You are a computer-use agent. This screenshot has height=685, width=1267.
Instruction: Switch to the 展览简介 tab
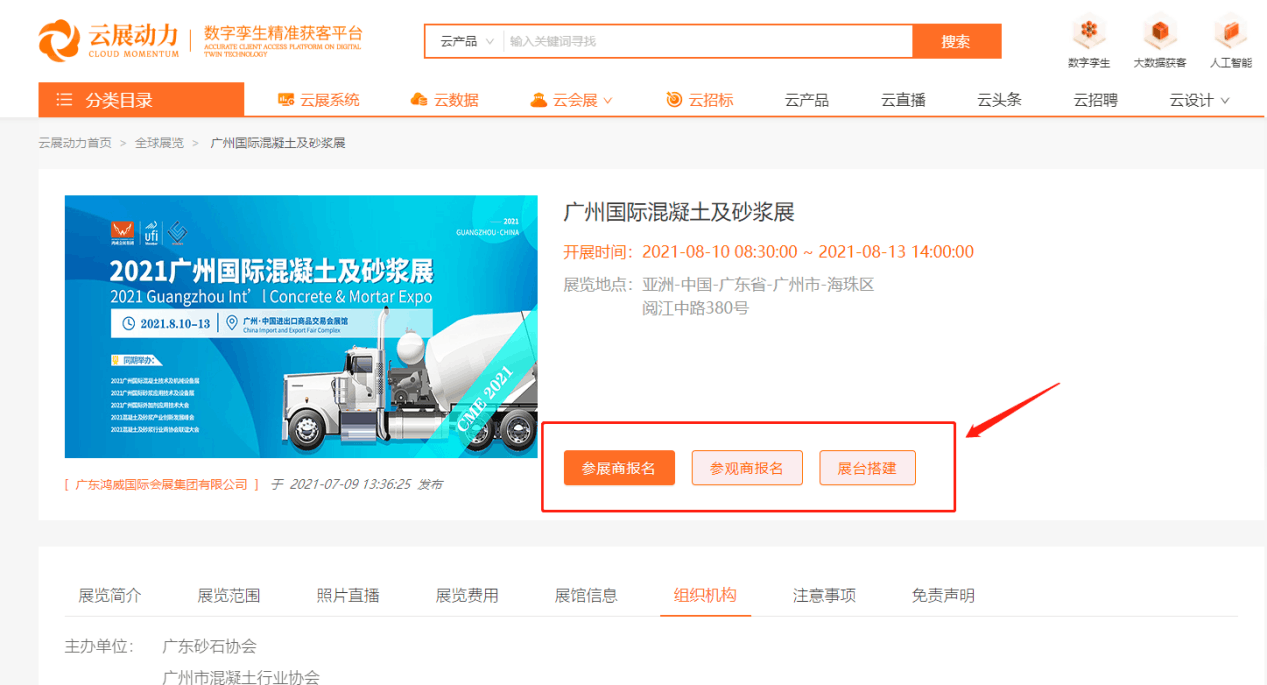pos(107,593)
